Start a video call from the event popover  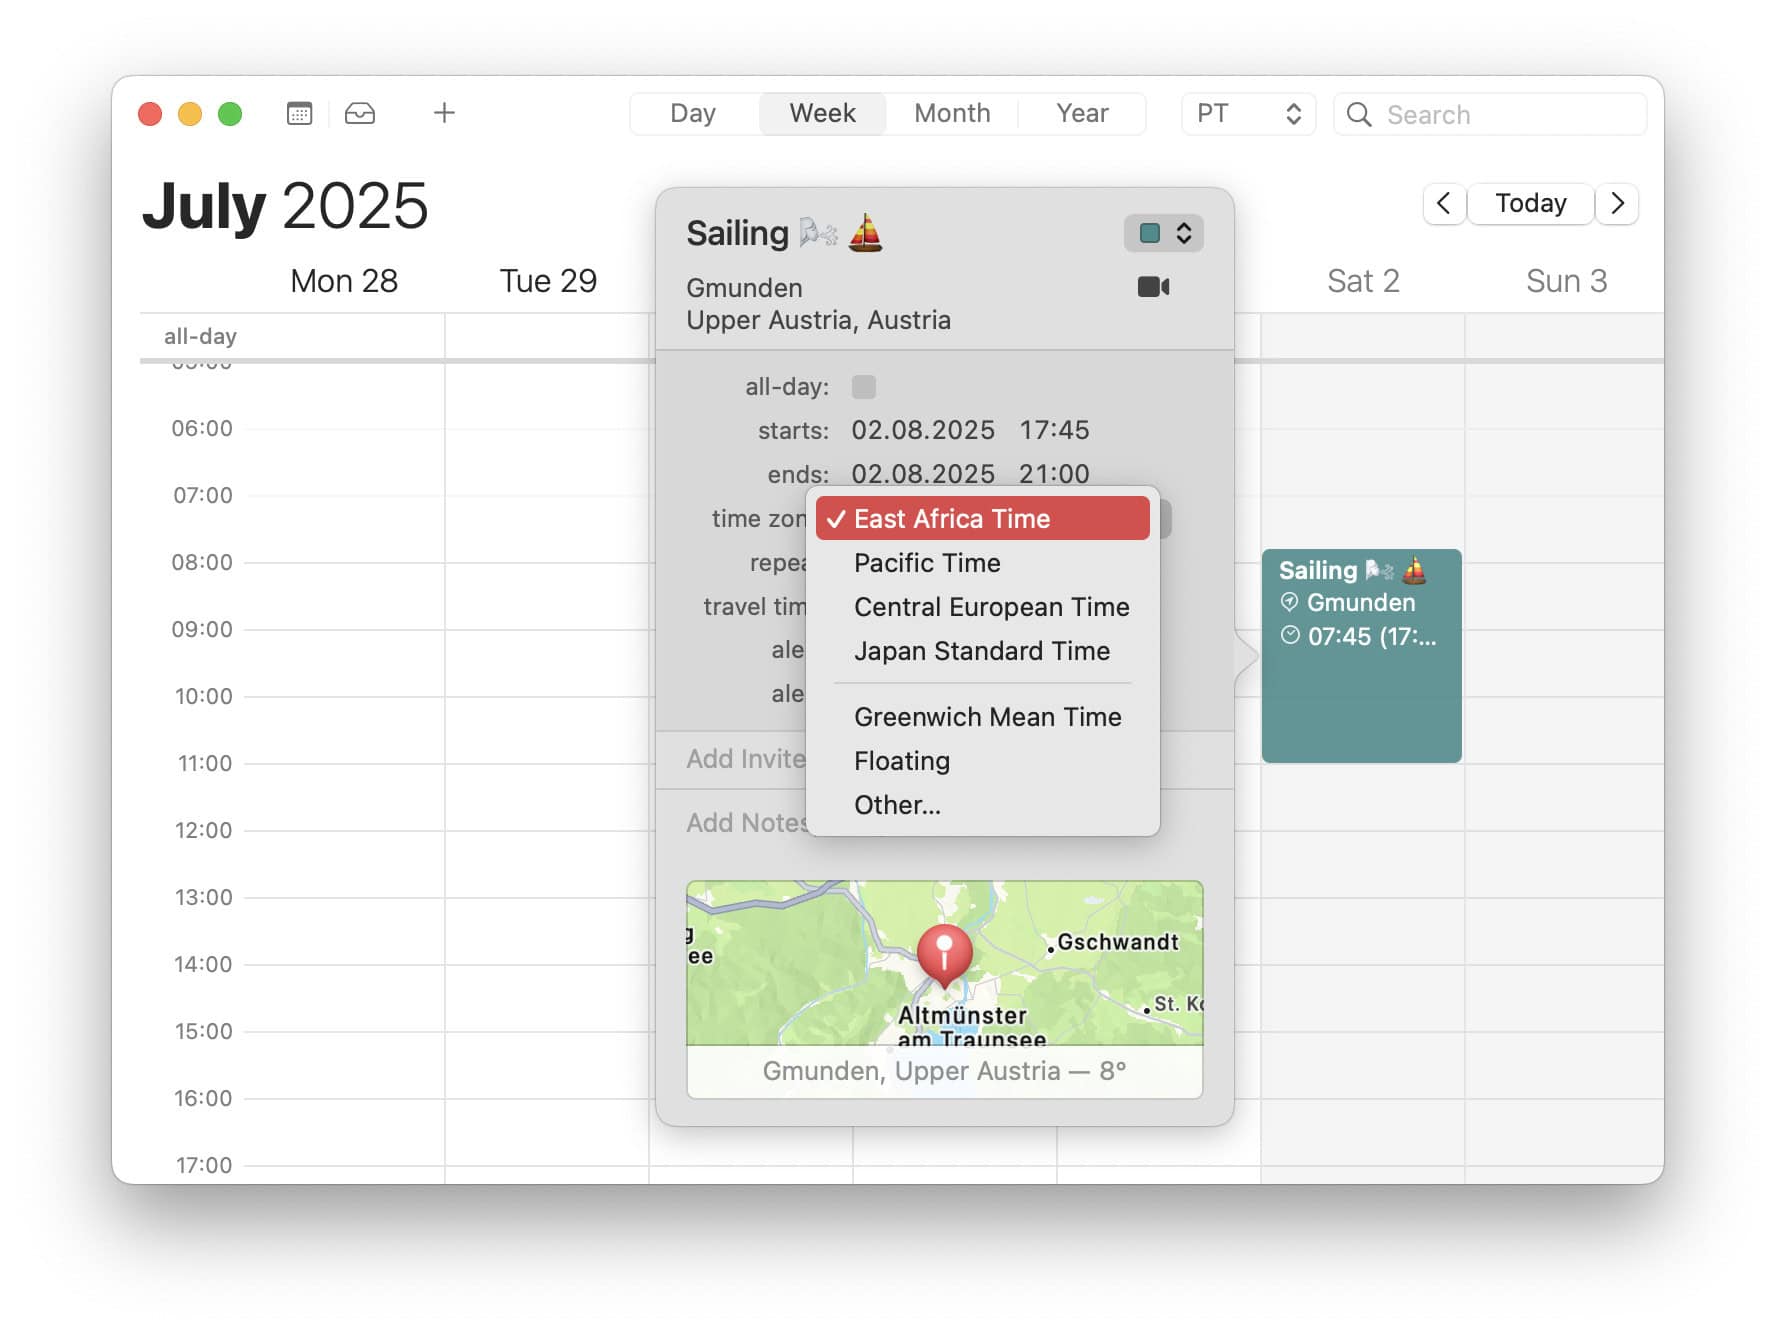click(x=1154, y=287)
